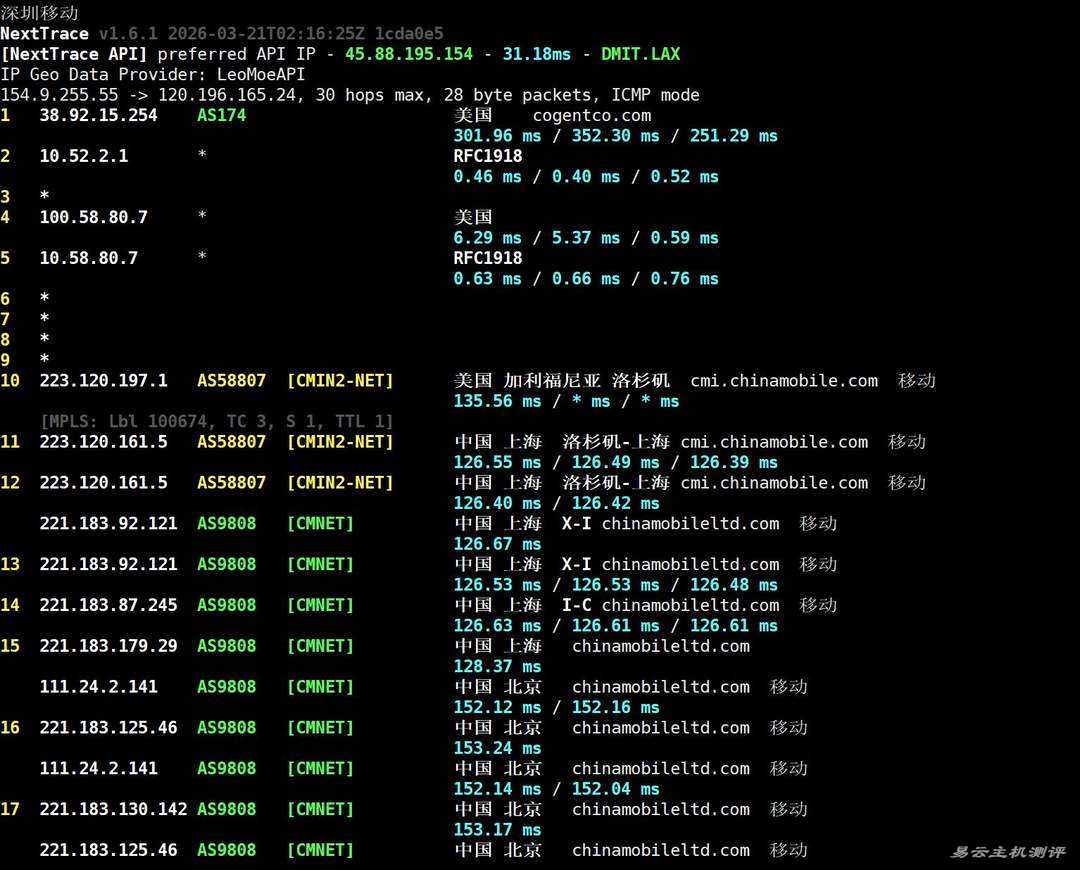The height and width of the screenshot is (870, 1080).
Task: Click the 易云主机测评 watermark
Action: point(1007,852)
